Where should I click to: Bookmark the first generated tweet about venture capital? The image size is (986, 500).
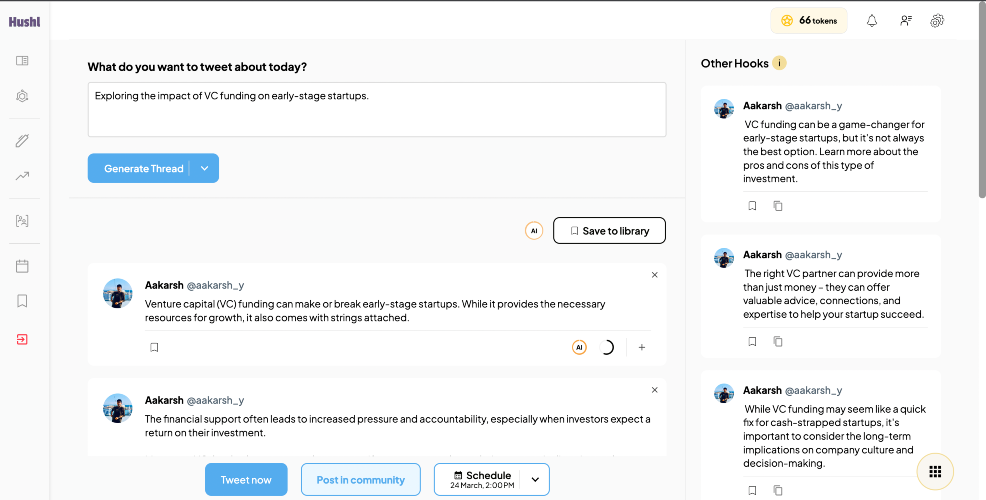point(154,347)
